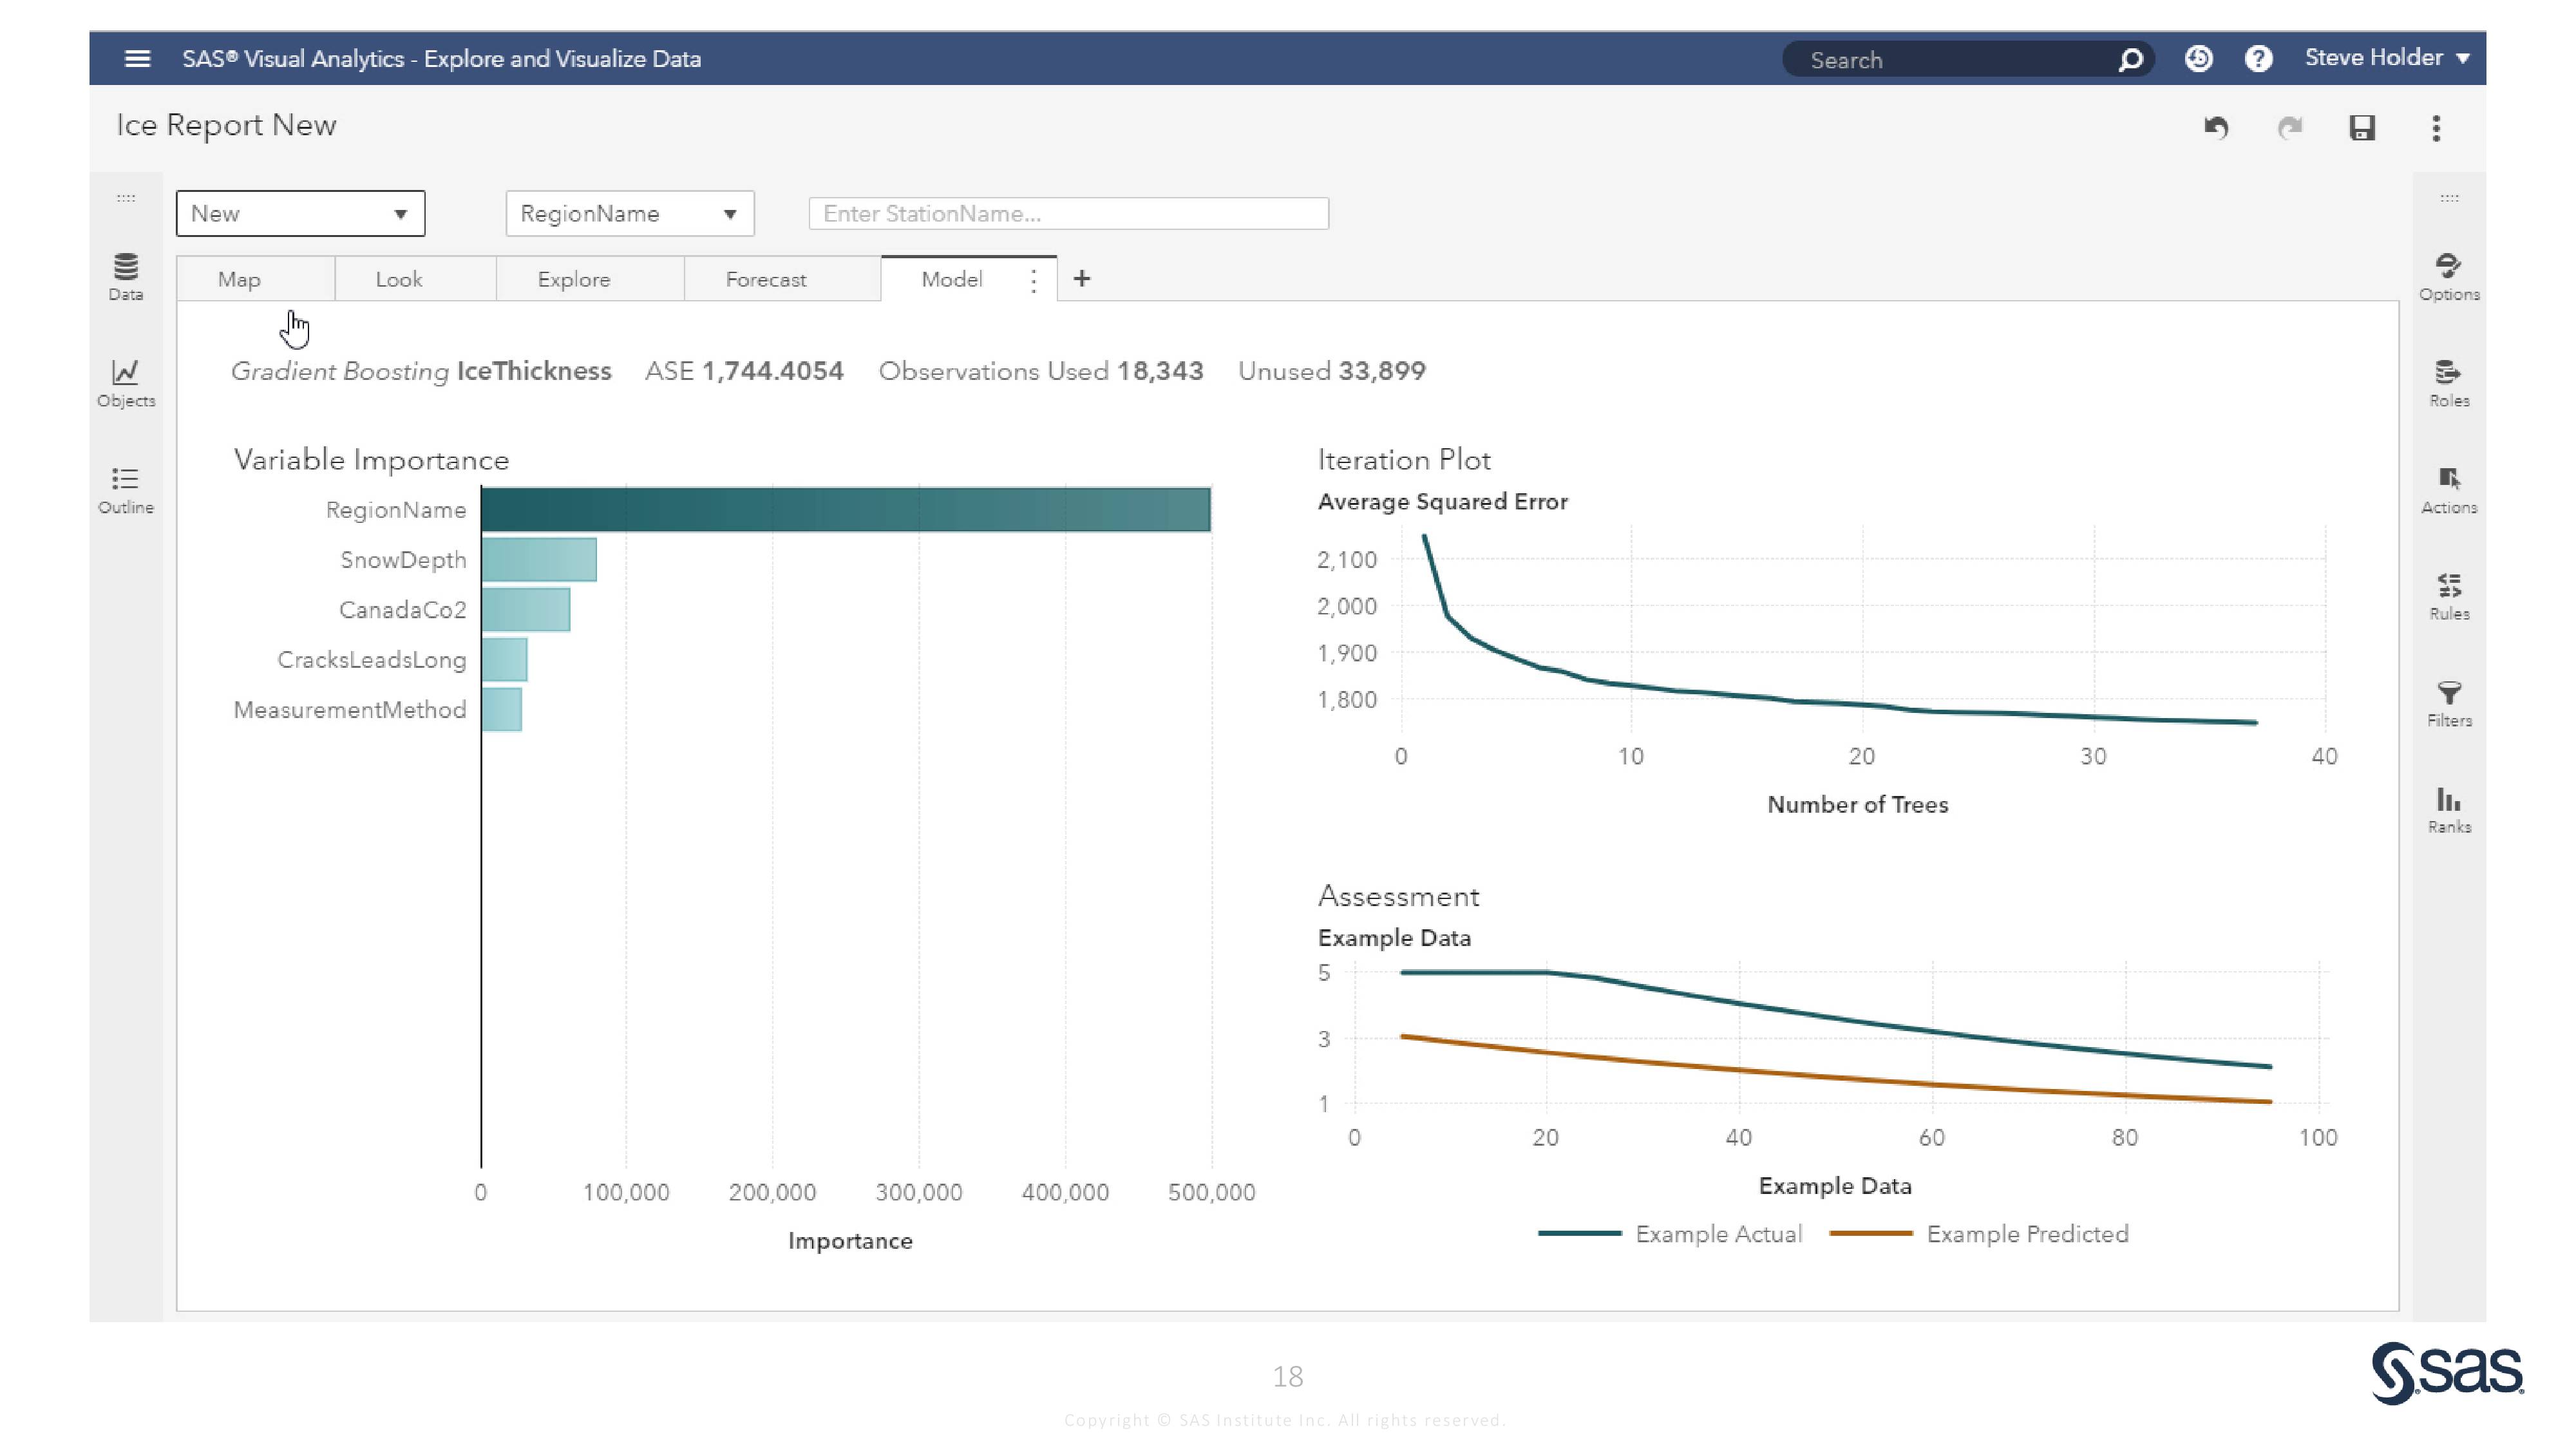Click the Unused 33,899 text
Image resolution: width=2576 pixels, height=1449 pixels.
1332,371
